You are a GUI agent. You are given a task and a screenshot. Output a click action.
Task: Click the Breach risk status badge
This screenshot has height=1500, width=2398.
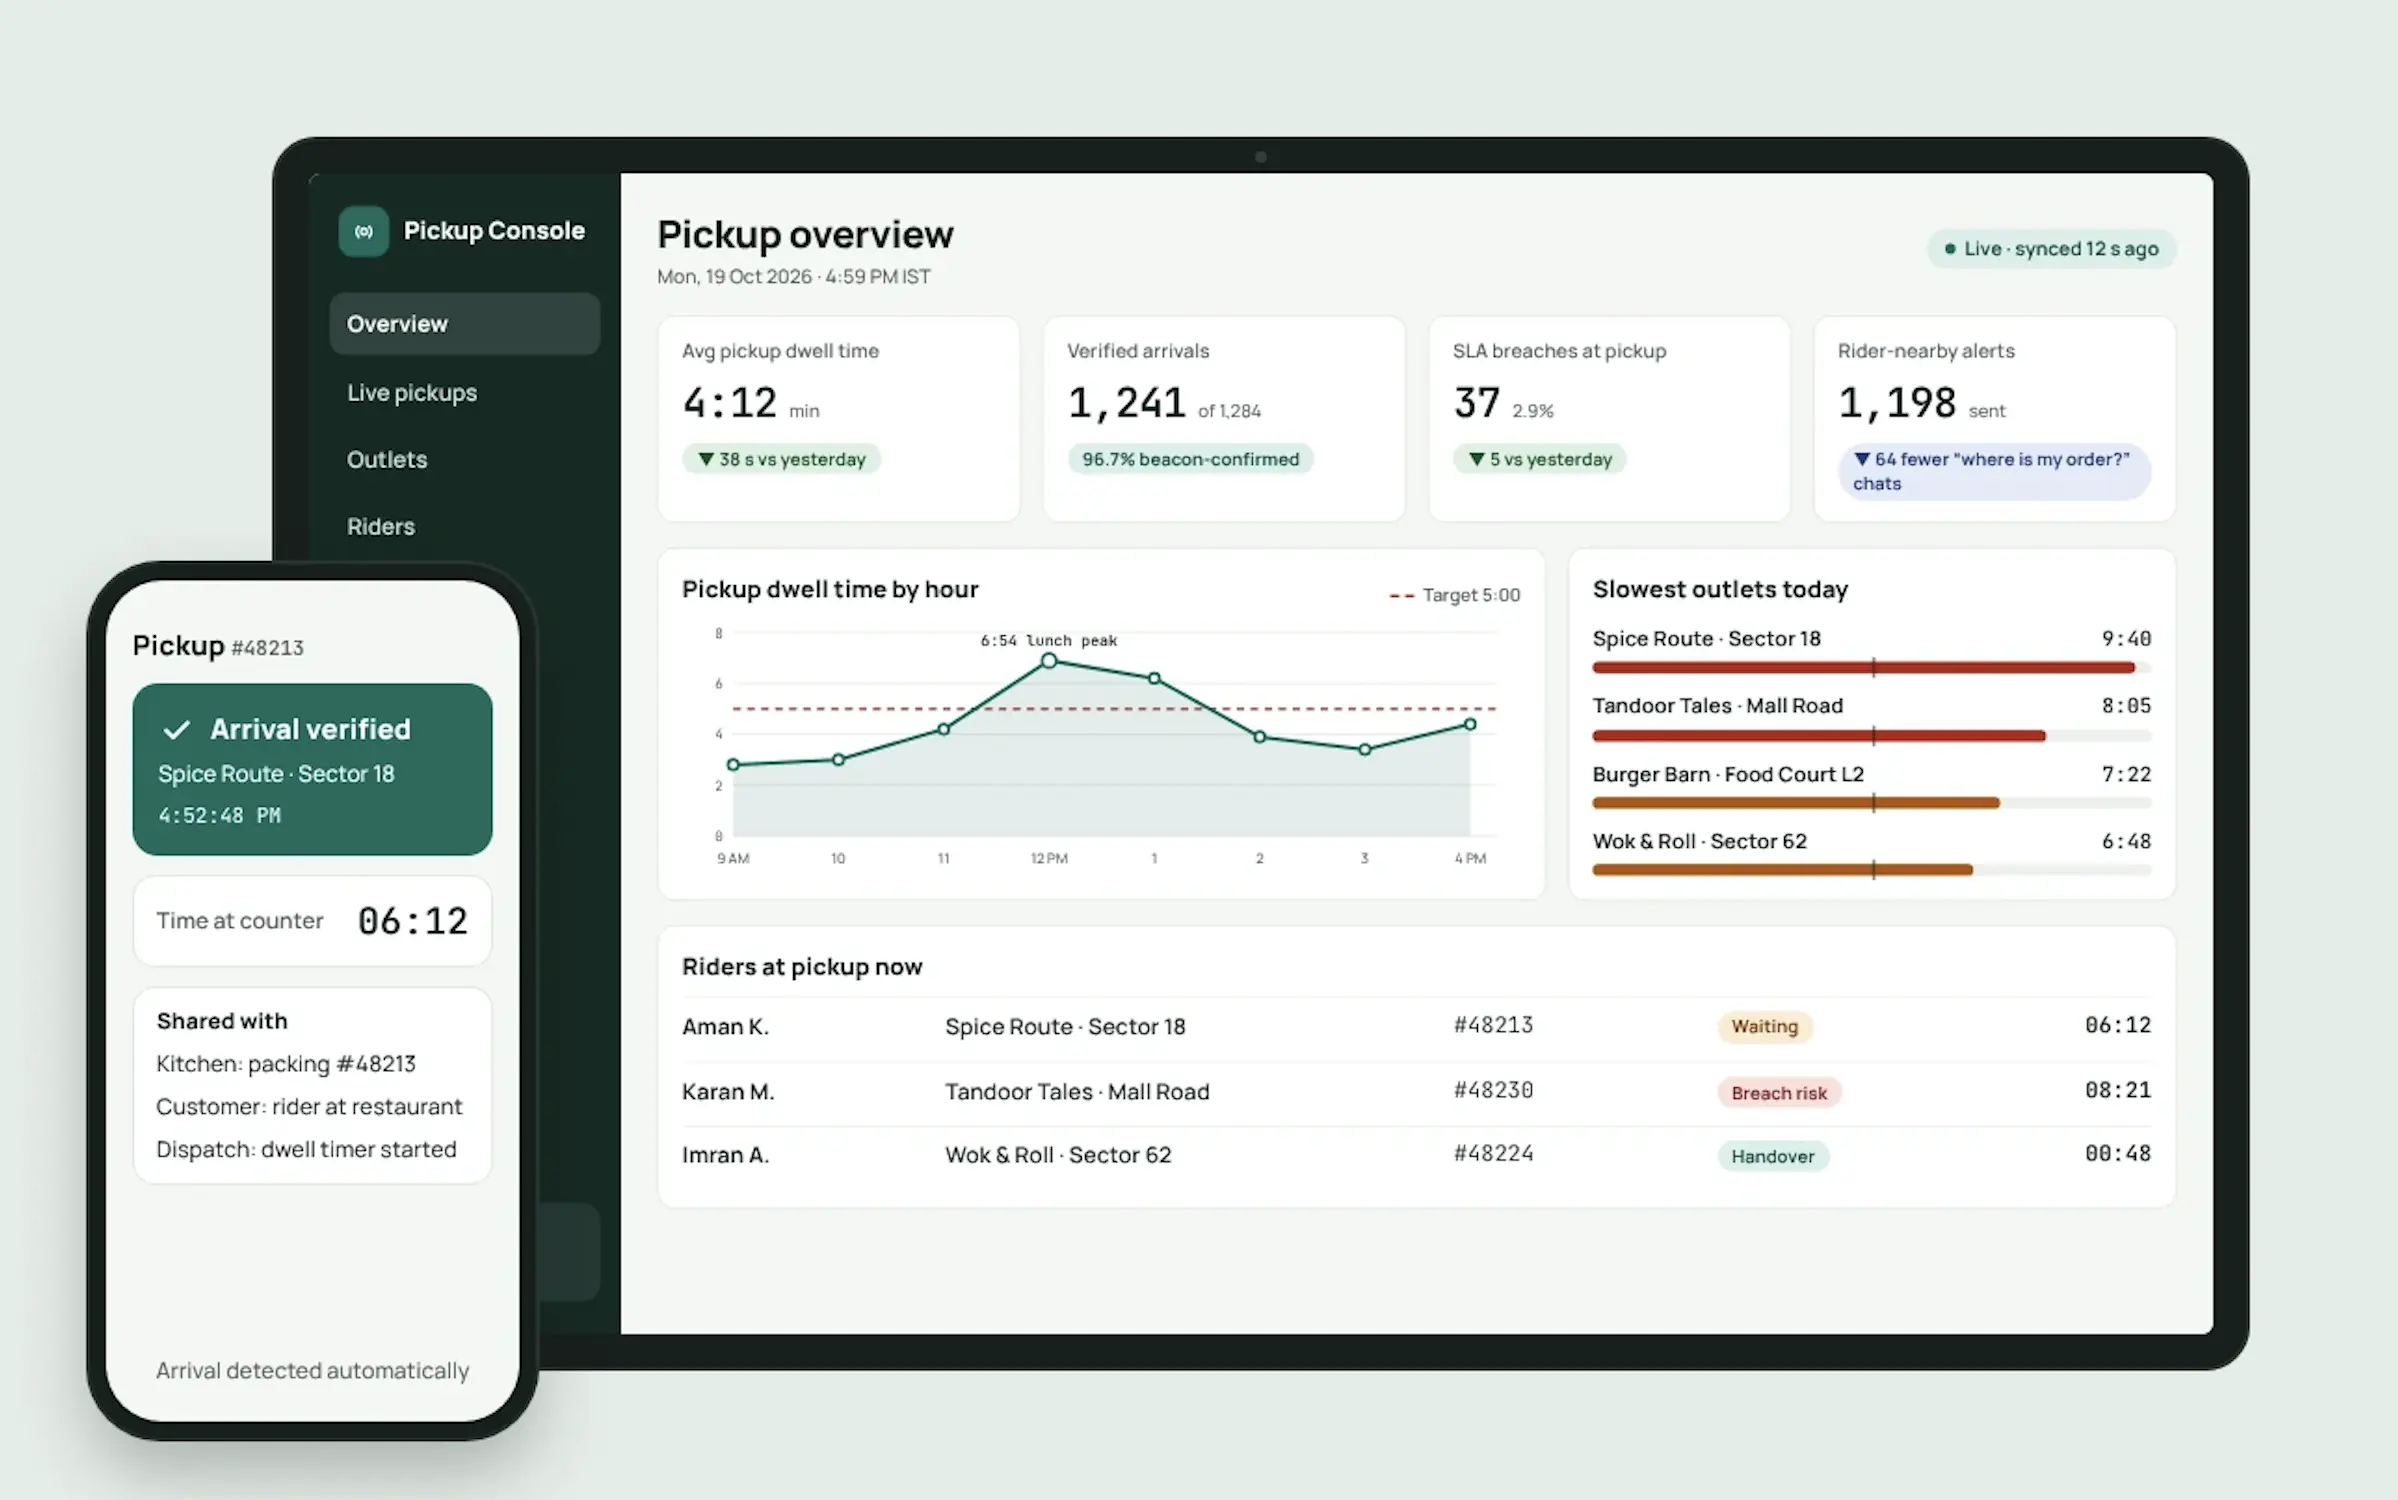click(x=1779, y=1093)
